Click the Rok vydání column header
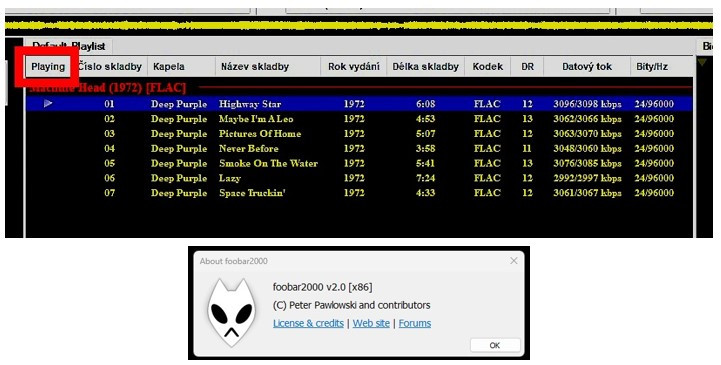Viewport: 721px width, 365px height. point(354,67)
